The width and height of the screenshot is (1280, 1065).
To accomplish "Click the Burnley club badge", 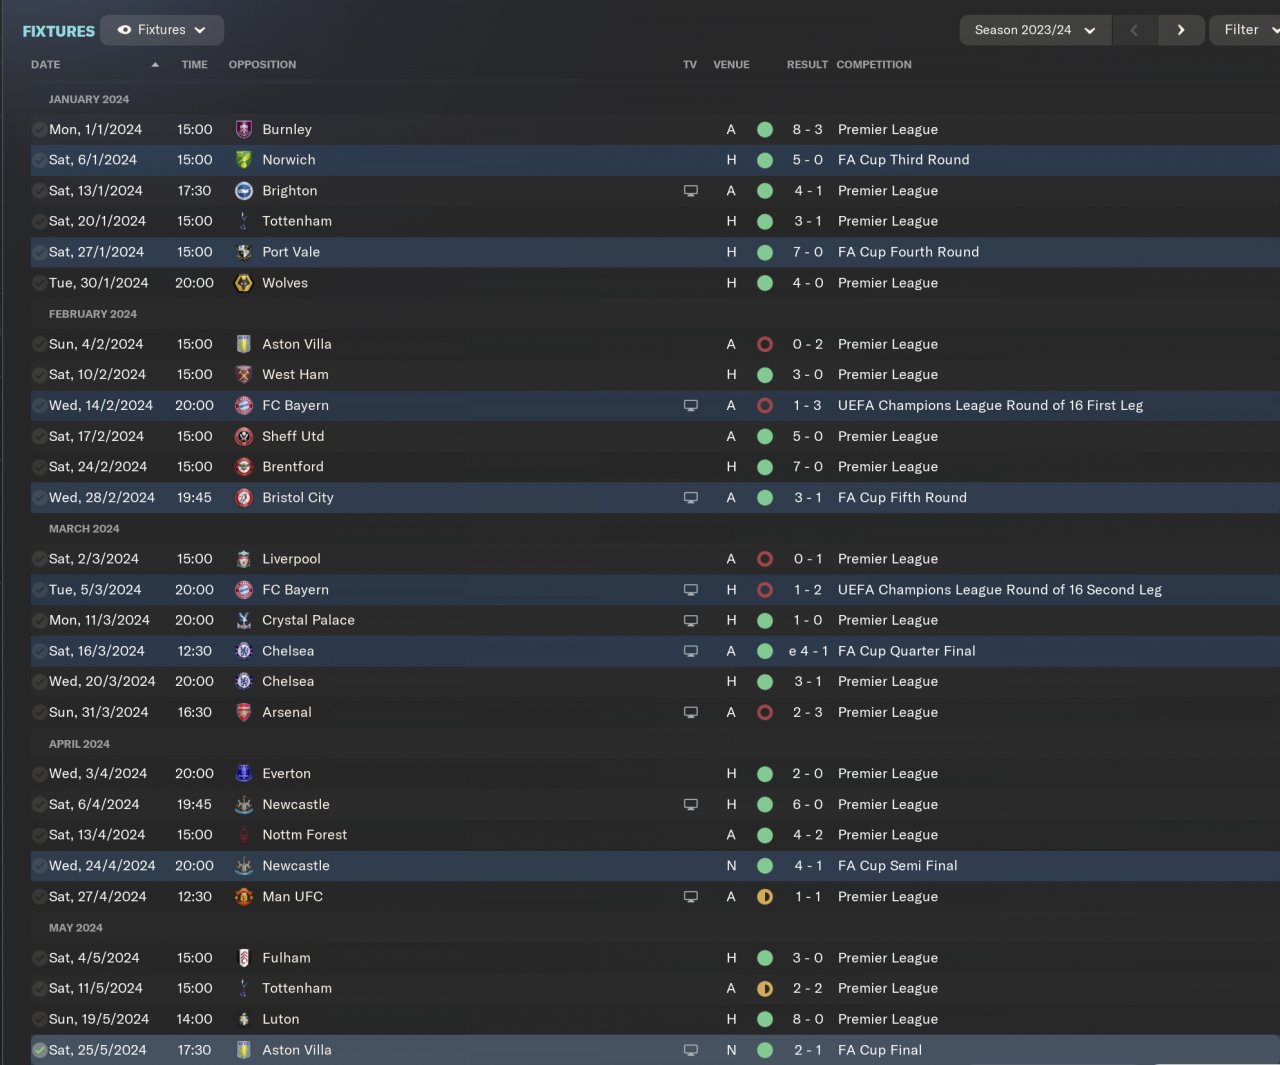I will click(243, 129).
